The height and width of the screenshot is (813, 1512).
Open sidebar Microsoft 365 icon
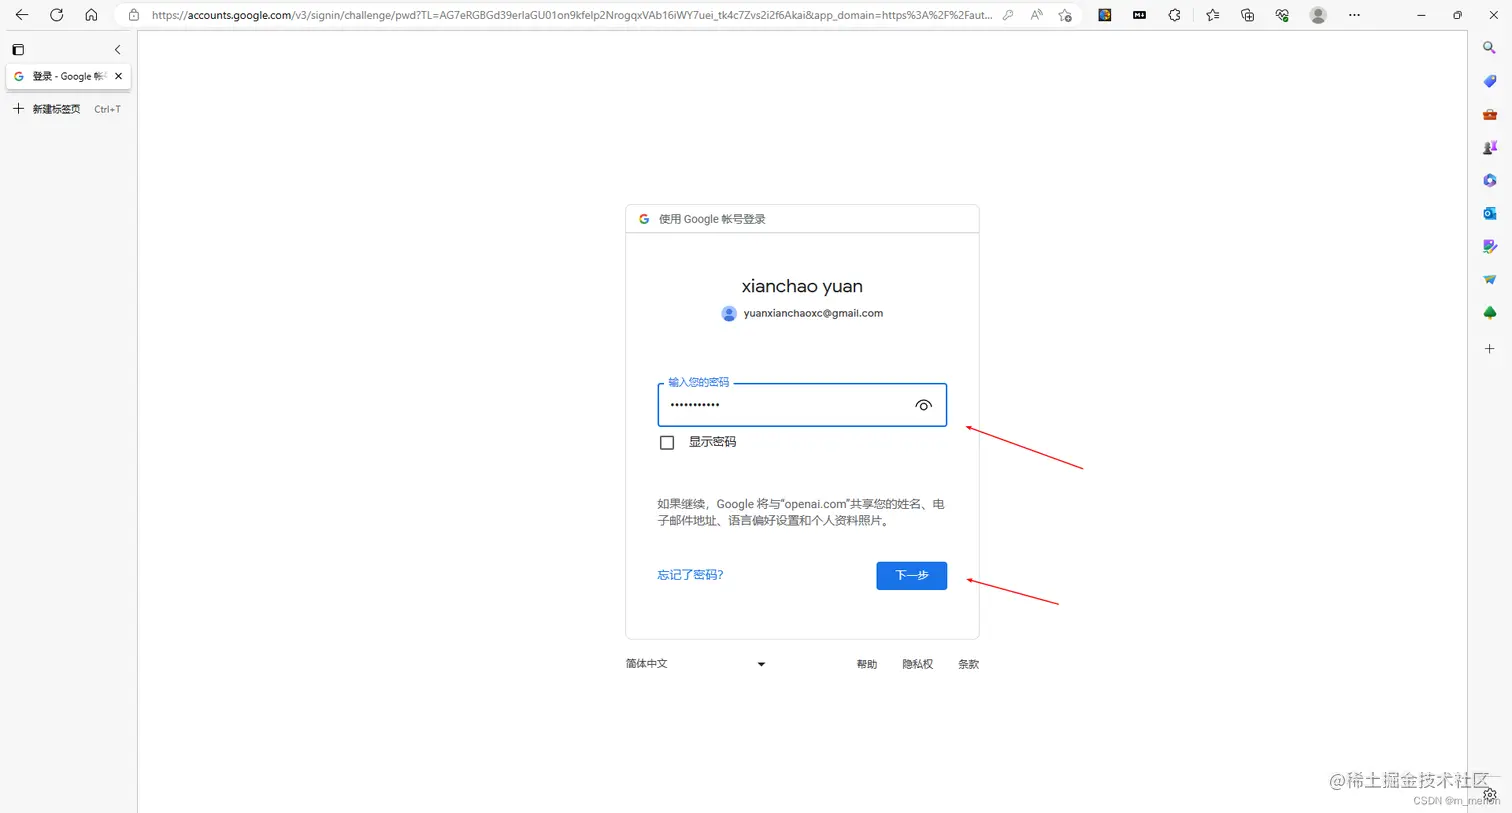1490,180
